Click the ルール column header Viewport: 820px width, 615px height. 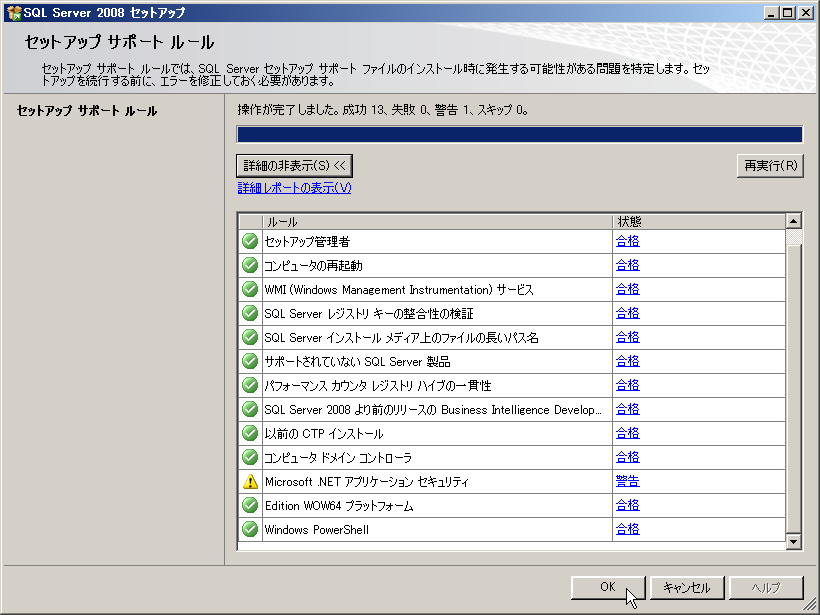437,222
